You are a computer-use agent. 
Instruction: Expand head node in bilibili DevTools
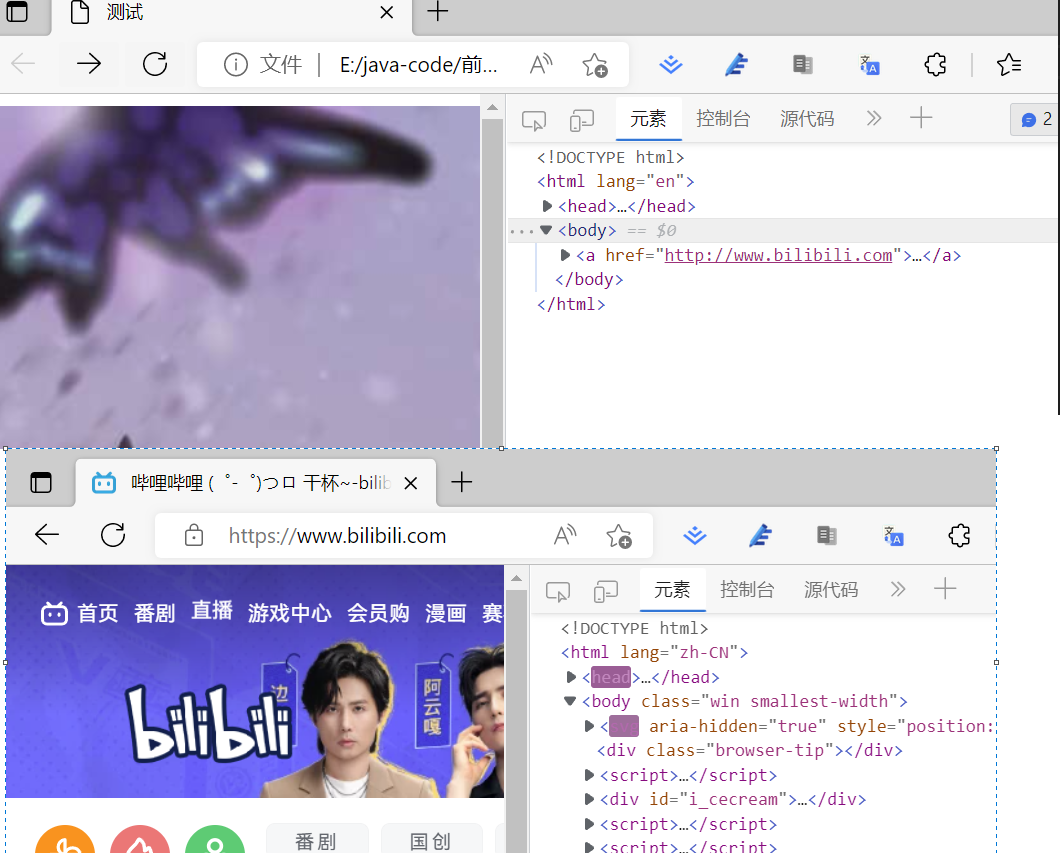[571, 677]
